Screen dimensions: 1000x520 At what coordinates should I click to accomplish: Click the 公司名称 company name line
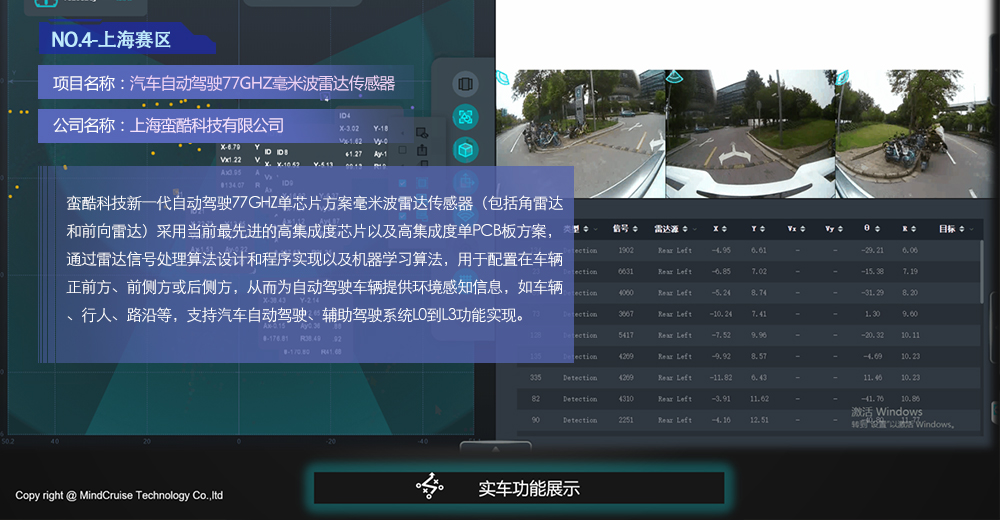(168, 125)
